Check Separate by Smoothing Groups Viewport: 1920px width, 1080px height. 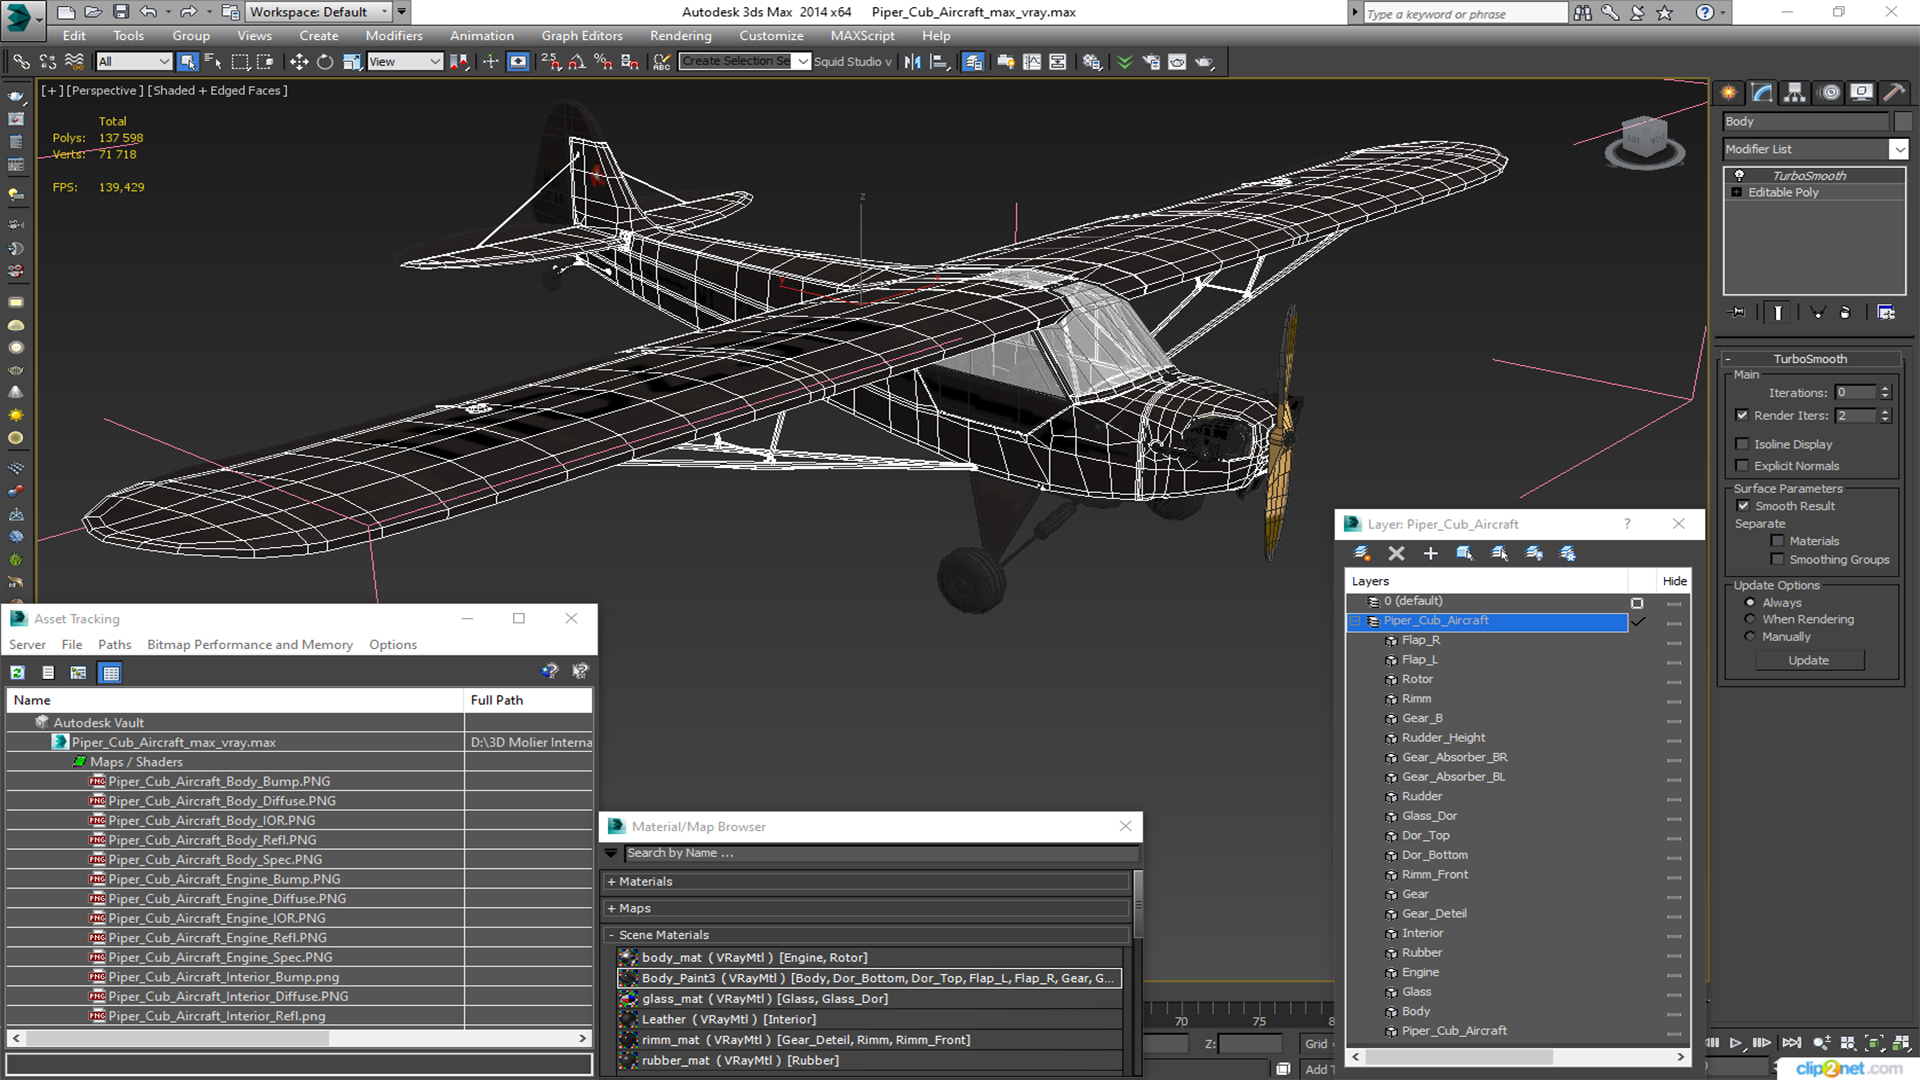1777,560
